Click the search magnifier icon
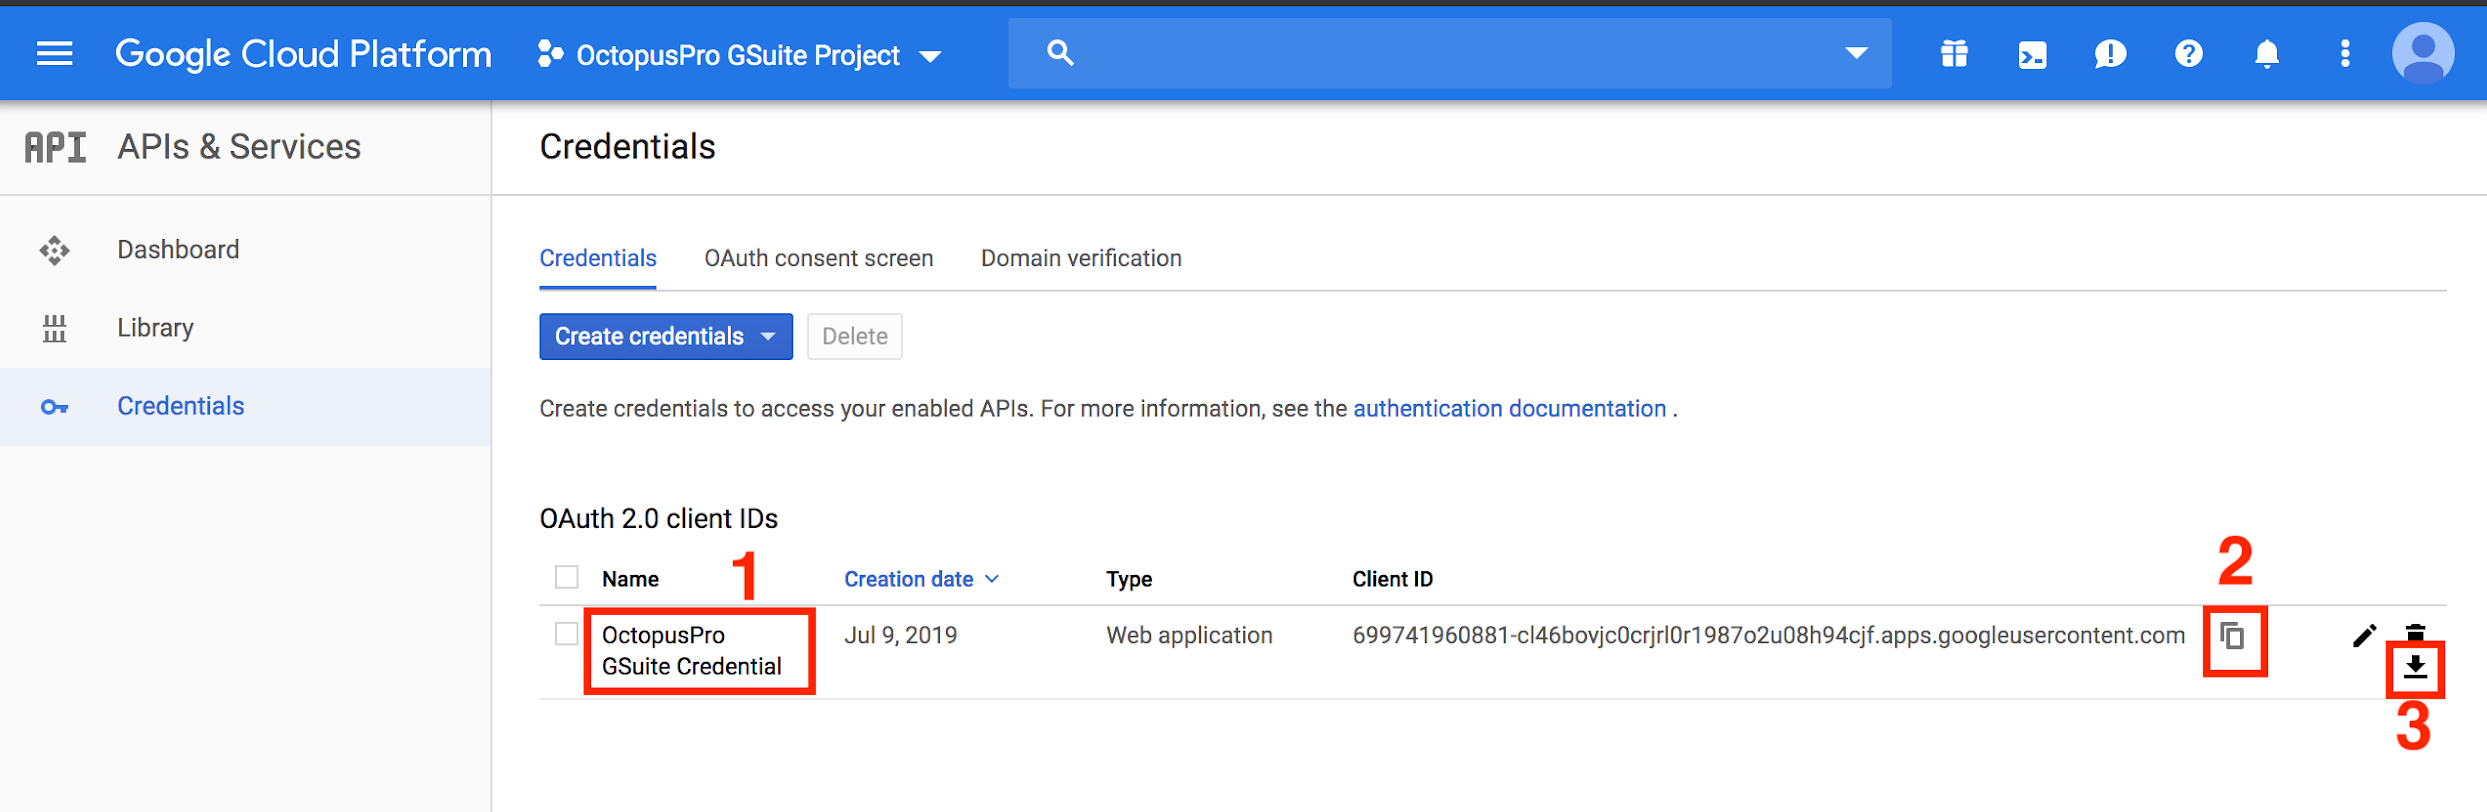The width and height of the screenshot is (2487, 812). tap(1060, 53)
